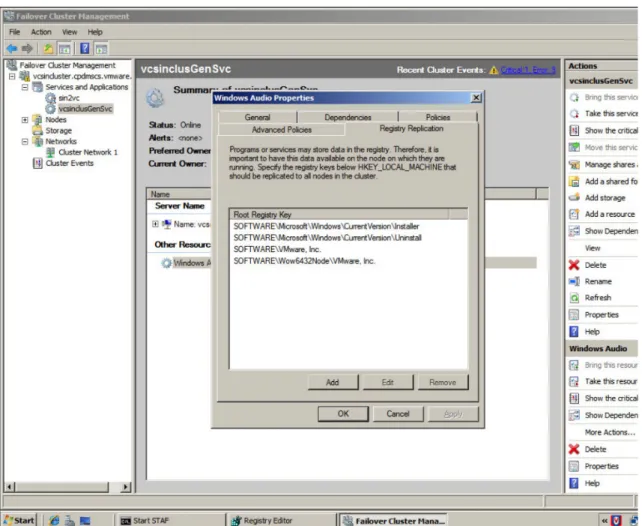This screenshot has width=642, height=526.
Task: Click Add a shared folder action
Action: 604,181
